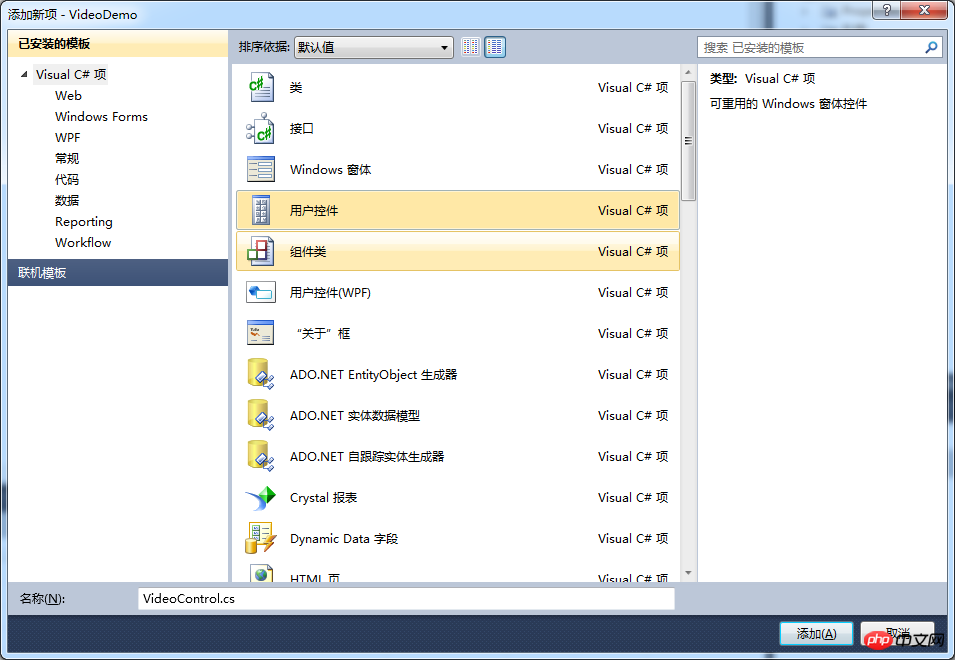Choose the Windows 窗体 form icon
This screenshot has height=660, width=955.
(x=261, y=169)
